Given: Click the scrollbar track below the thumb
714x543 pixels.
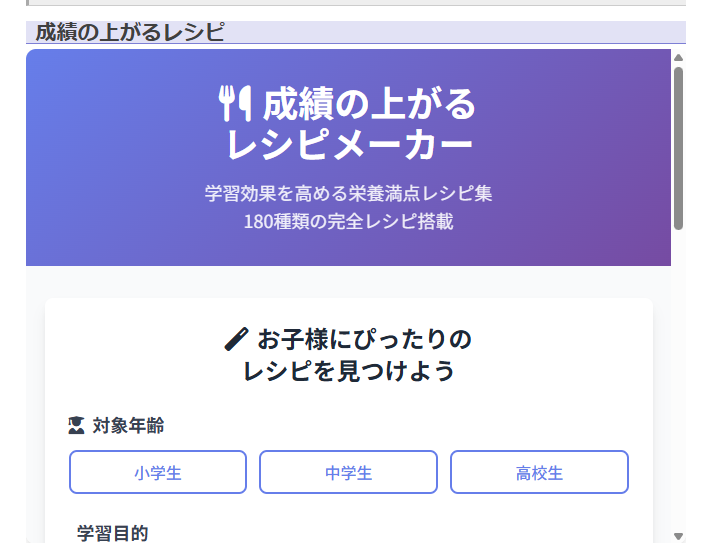Looking at the screenshot, I should tap(678, 380).
